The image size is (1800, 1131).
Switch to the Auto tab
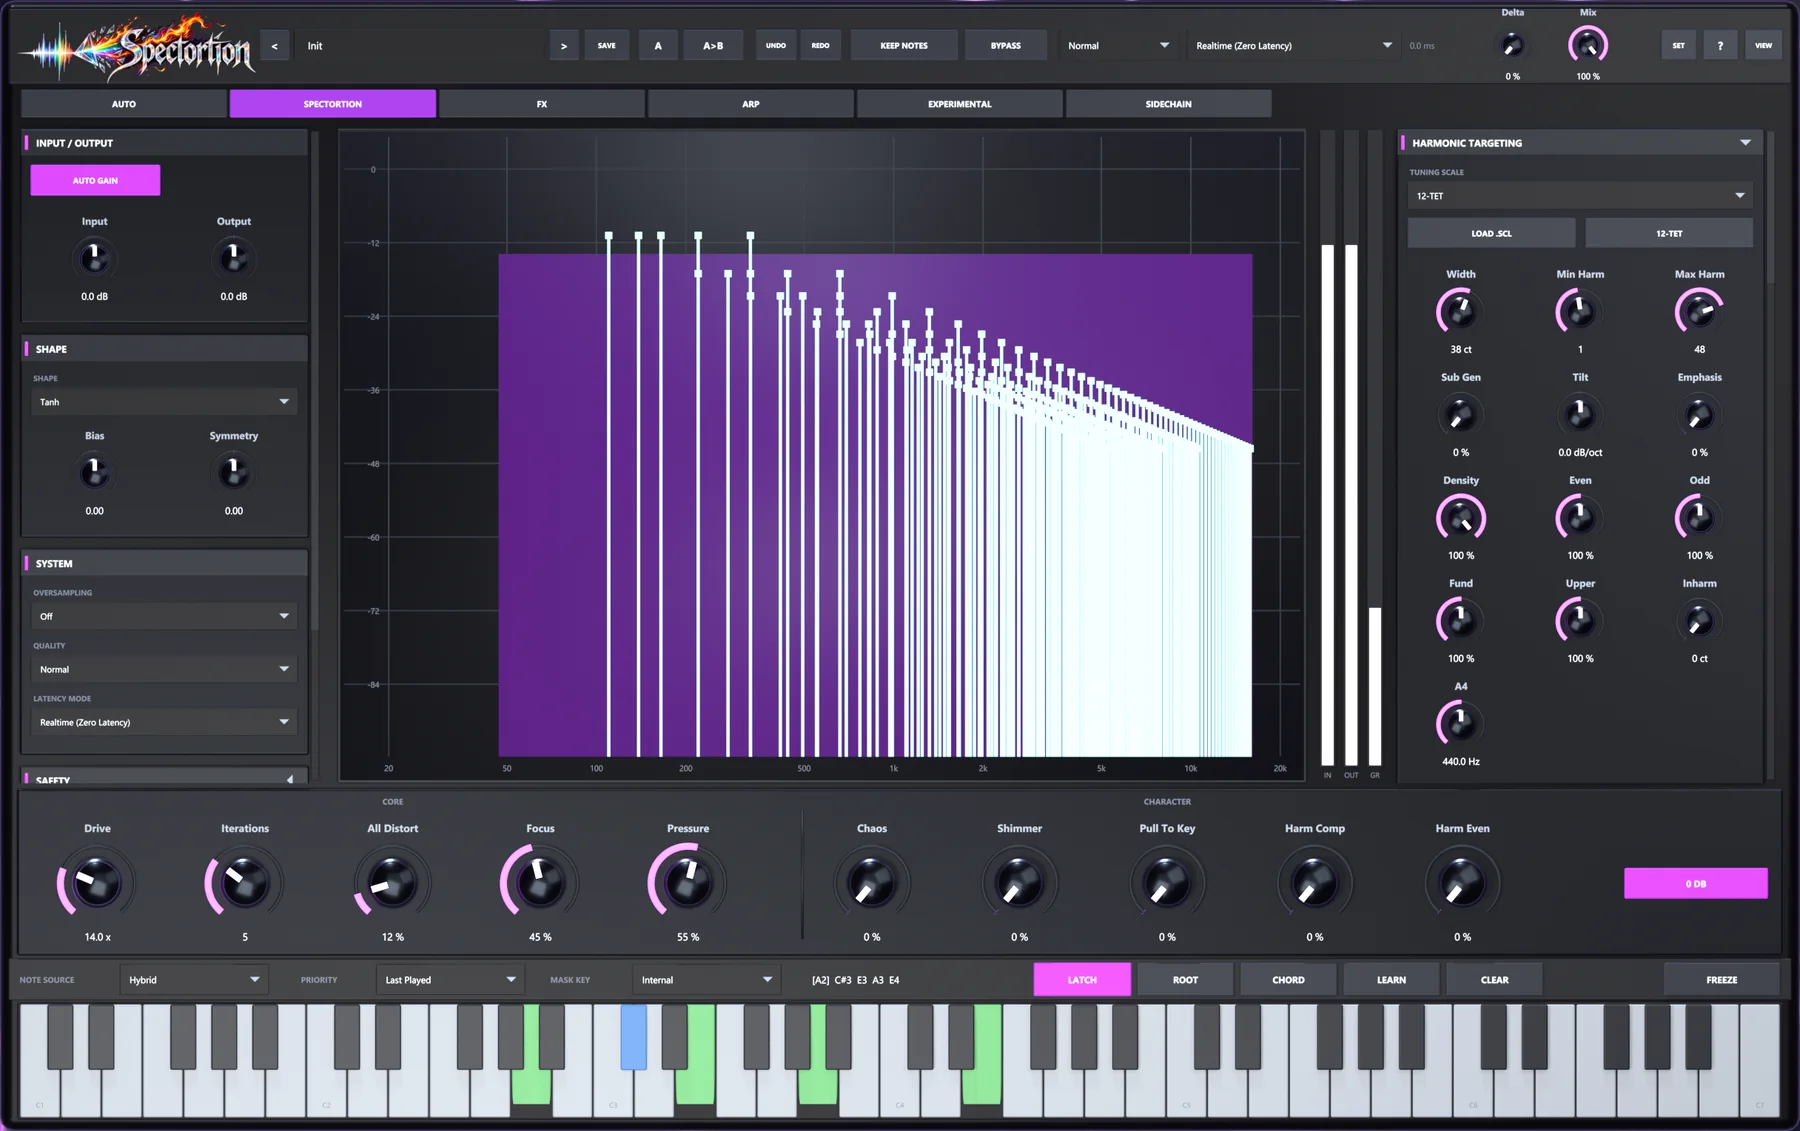[124, 104]
